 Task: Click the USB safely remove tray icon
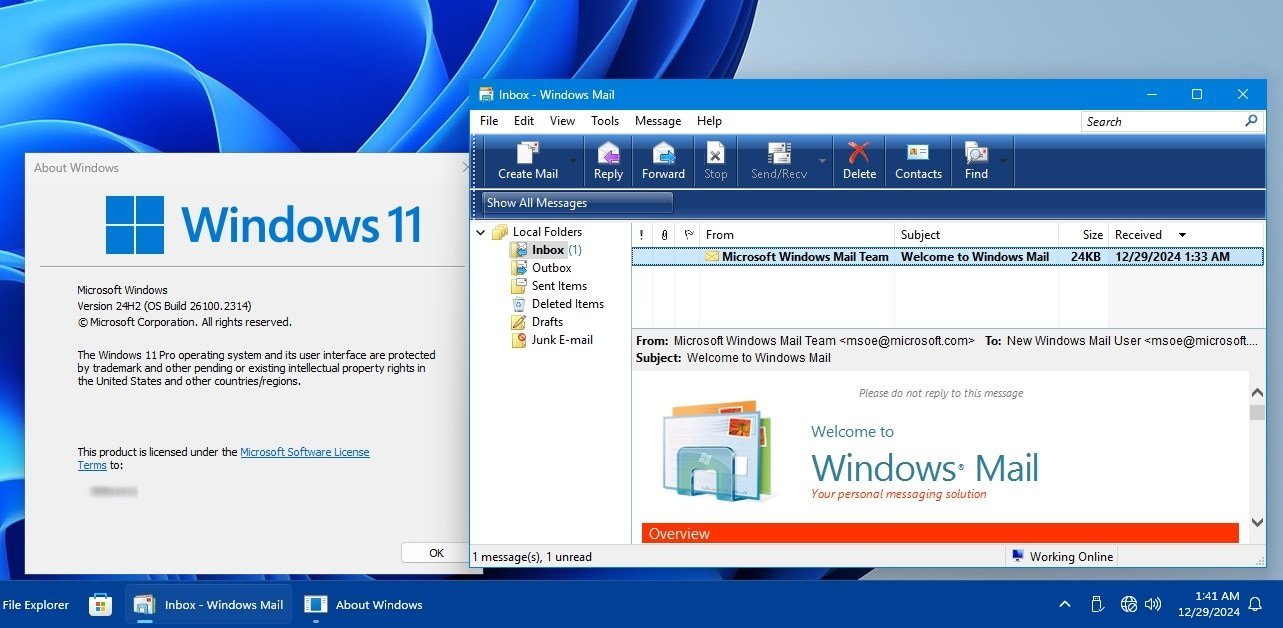(1096, 604)
